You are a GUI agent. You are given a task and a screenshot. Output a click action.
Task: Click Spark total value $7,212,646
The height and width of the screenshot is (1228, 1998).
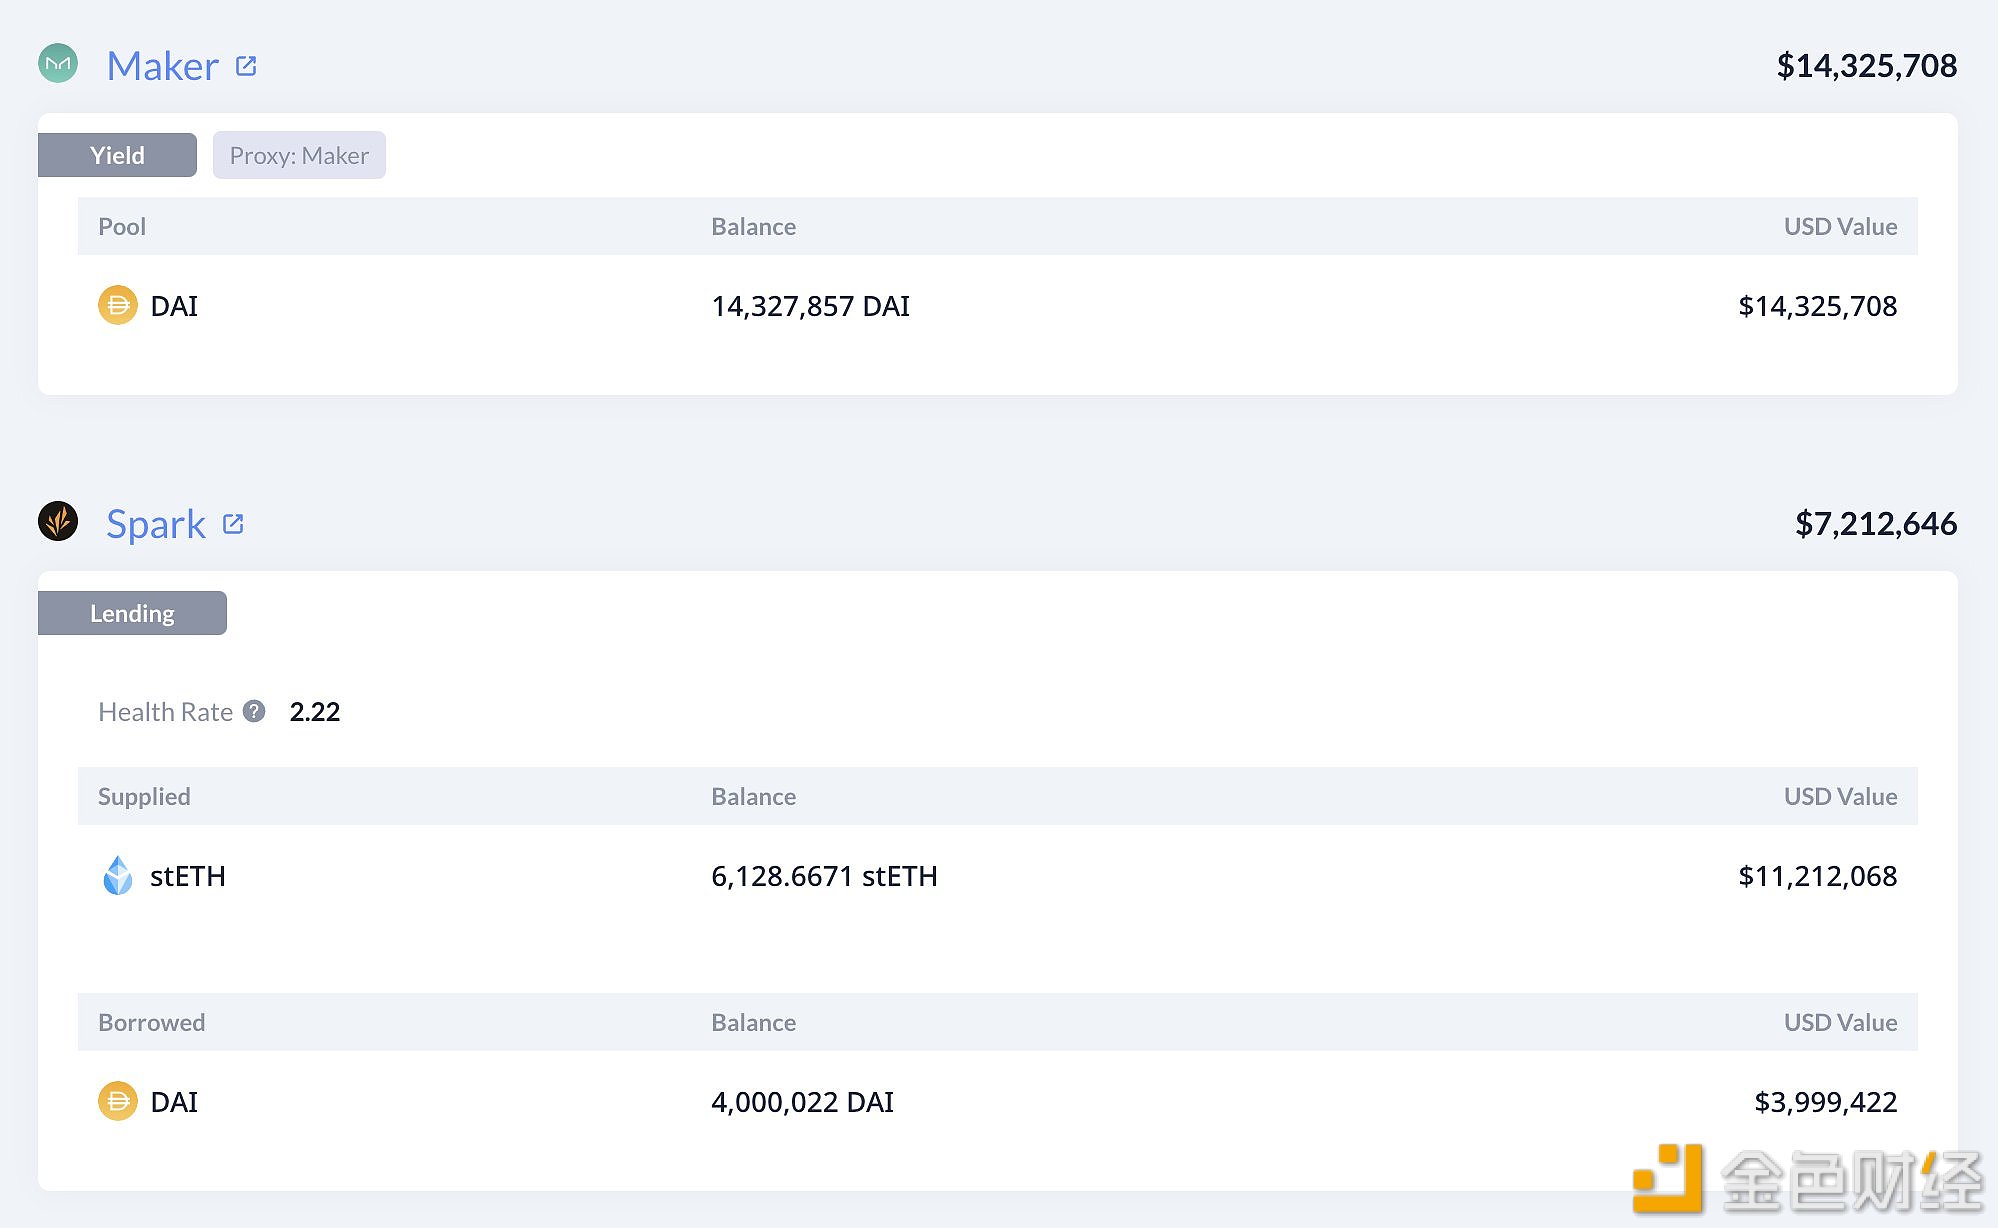coord(1876,524)
